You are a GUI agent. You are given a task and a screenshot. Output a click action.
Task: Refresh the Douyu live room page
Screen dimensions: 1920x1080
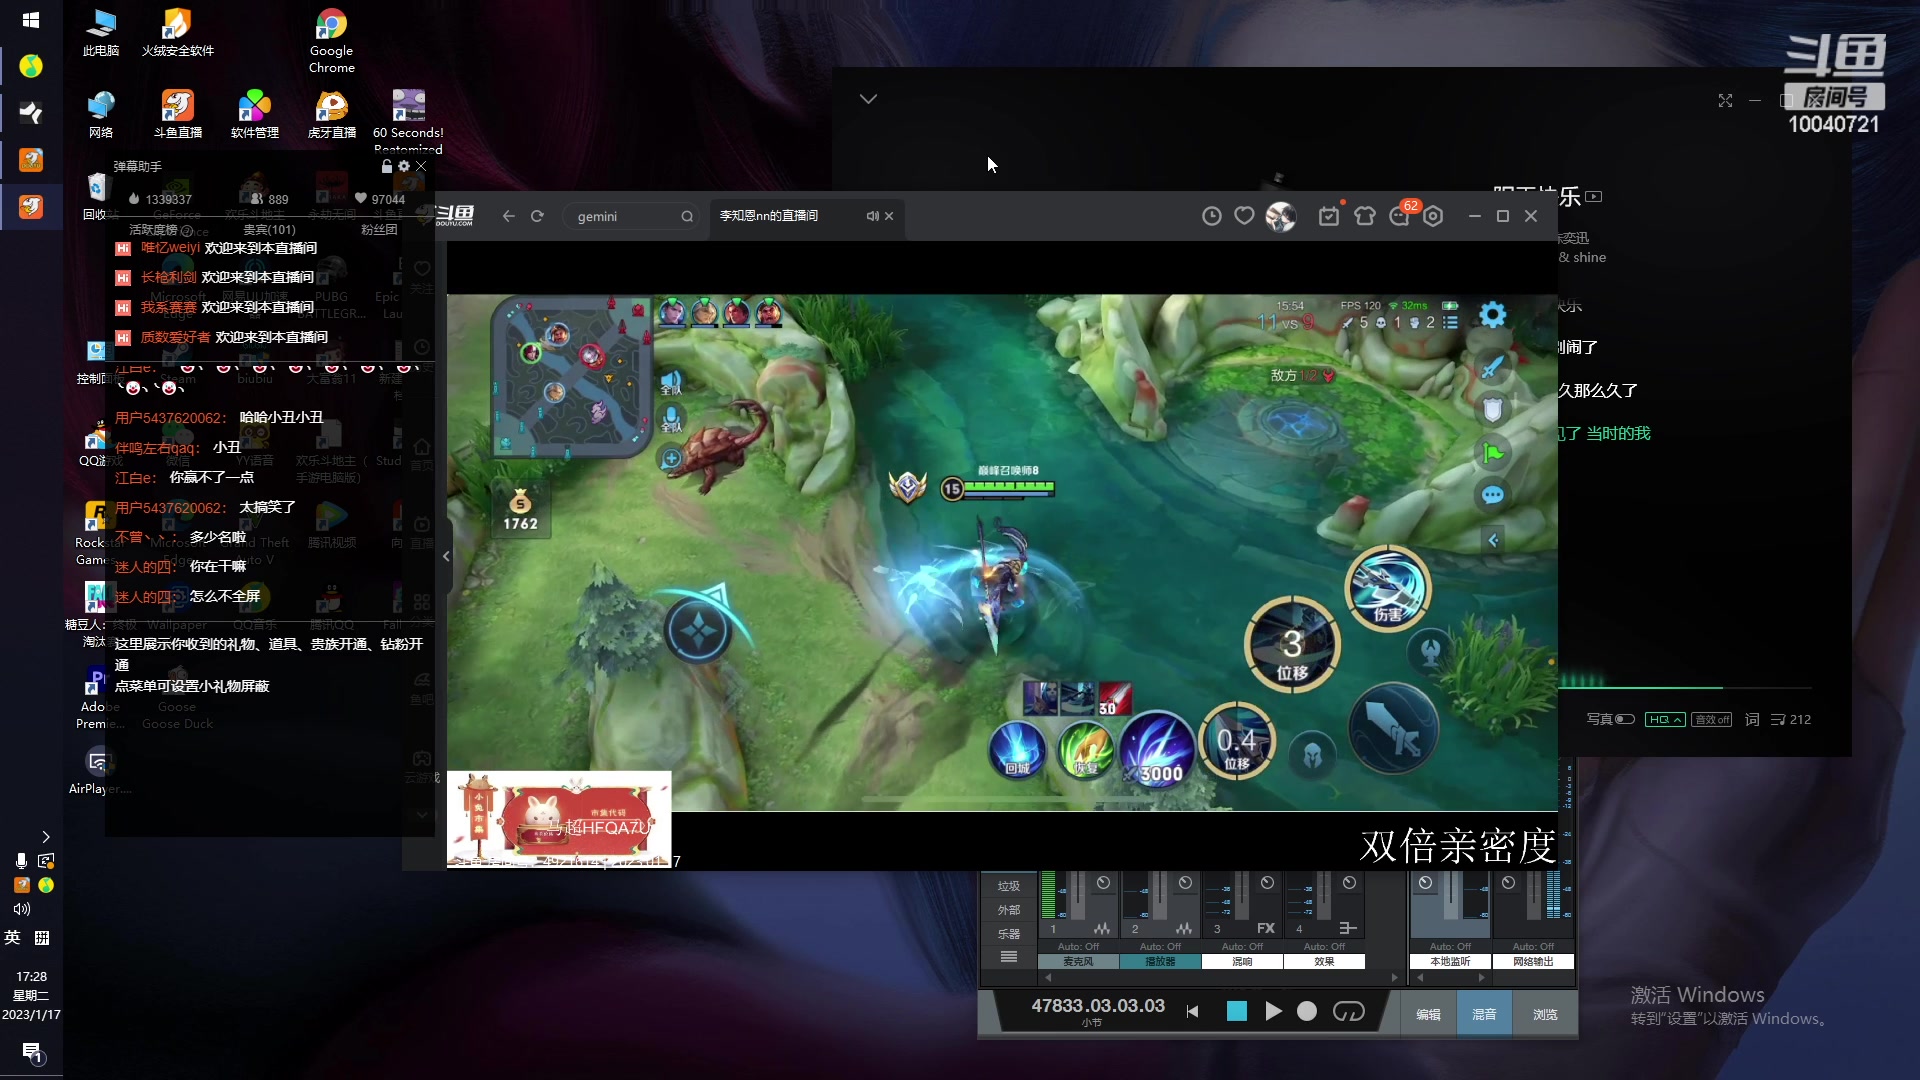click(x=537, y=216)
